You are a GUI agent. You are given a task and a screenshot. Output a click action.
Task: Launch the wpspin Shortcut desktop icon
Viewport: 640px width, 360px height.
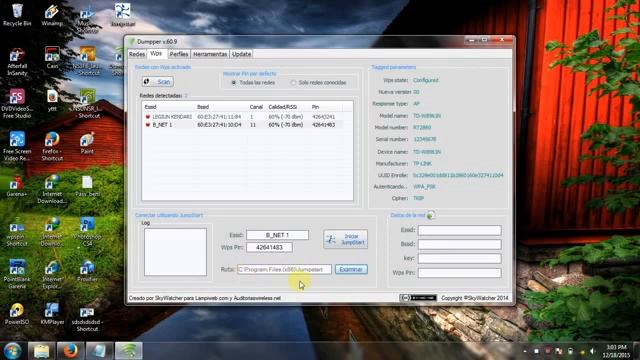[x=17, y=232]
